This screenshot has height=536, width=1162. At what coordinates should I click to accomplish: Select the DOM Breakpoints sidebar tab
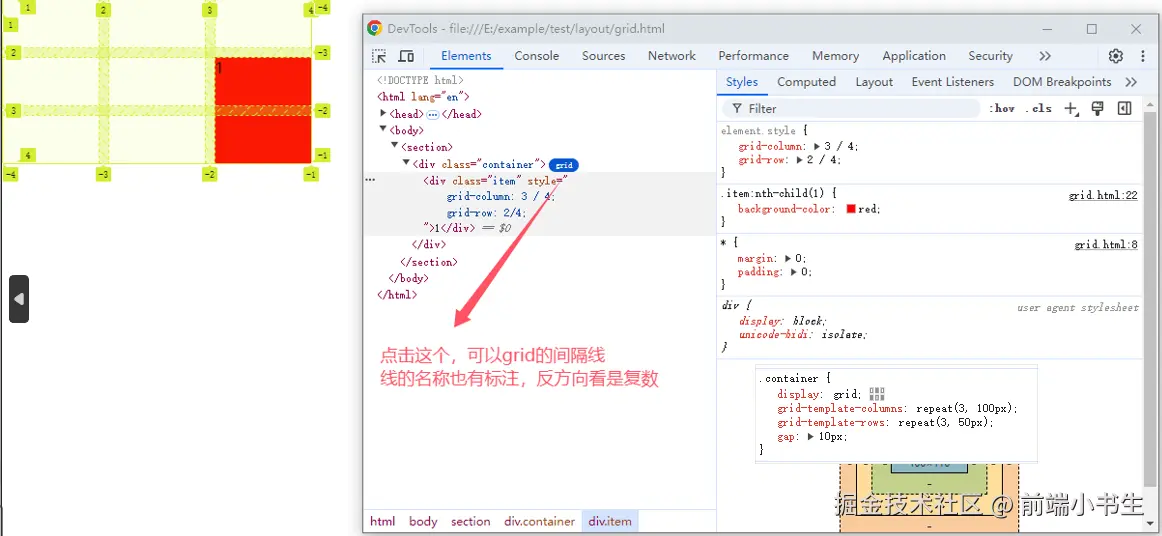tap(1062, 82)
